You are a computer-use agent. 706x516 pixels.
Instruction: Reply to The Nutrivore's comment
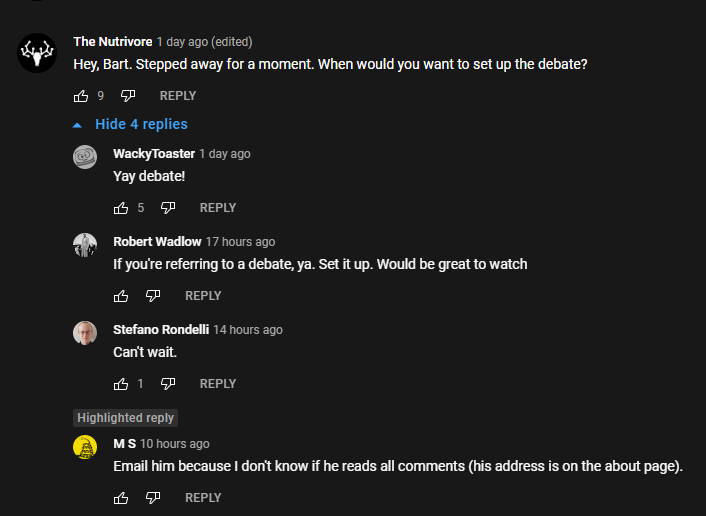click(x=178, y=96)
